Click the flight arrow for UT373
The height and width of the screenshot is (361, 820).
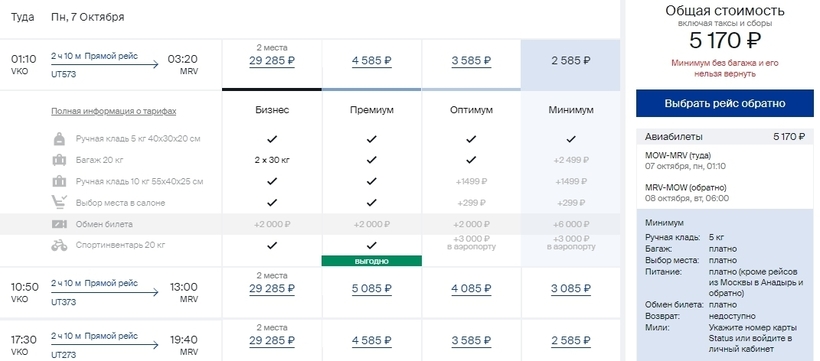[x=105, y=292]
